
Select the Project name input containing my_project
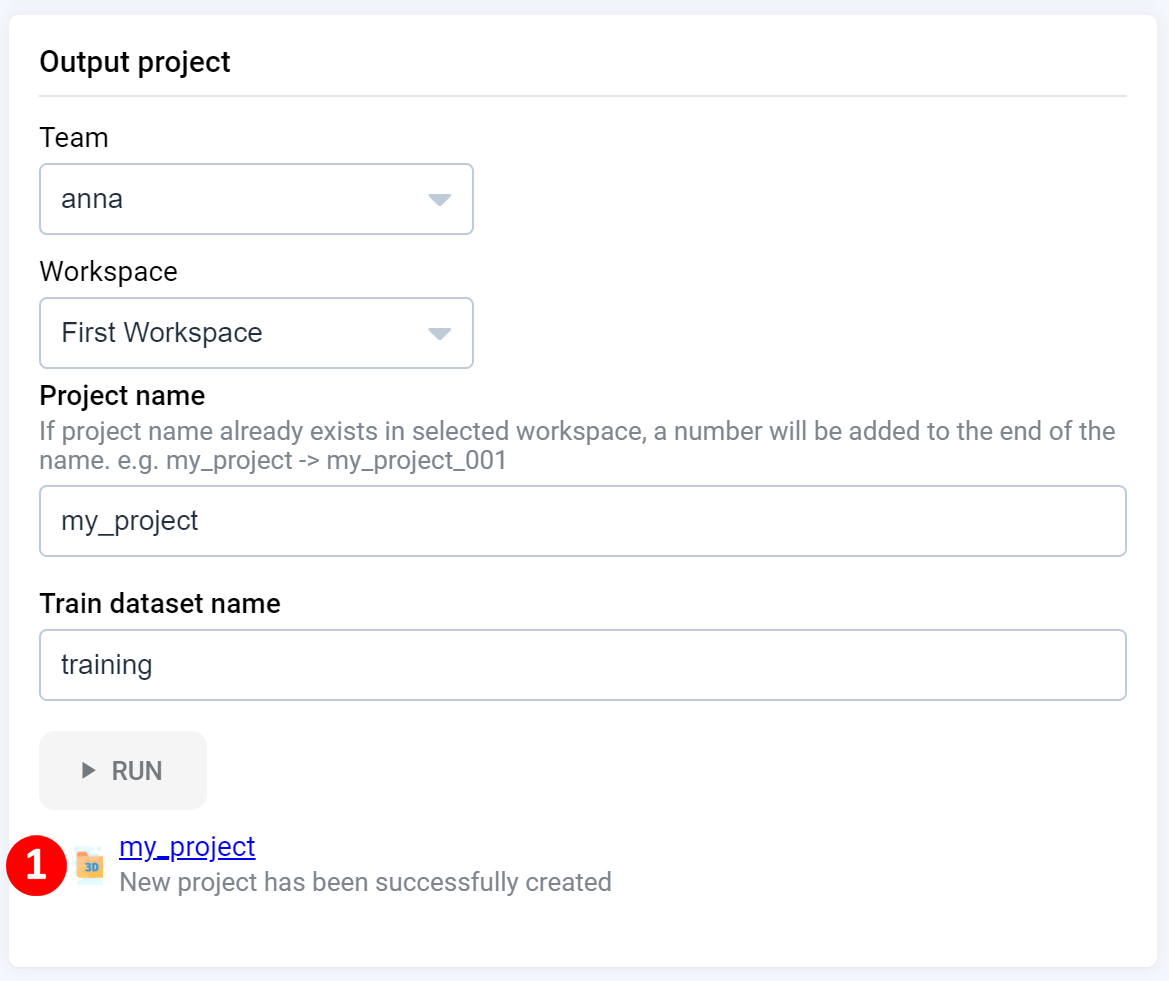[583, 521]
